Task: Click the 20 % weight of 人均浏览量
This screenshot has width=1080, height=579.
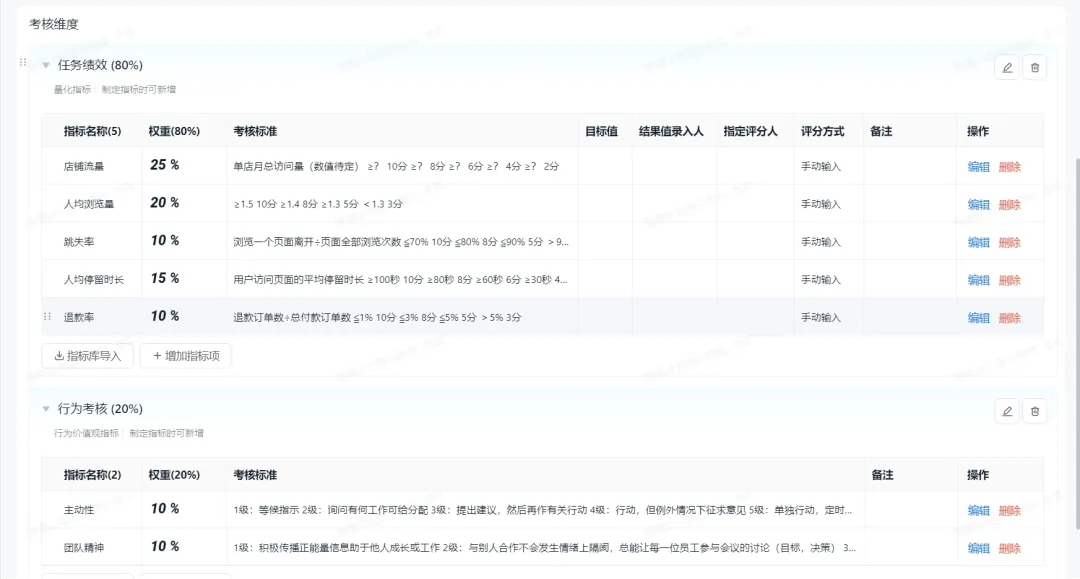Action: point(165,203)
